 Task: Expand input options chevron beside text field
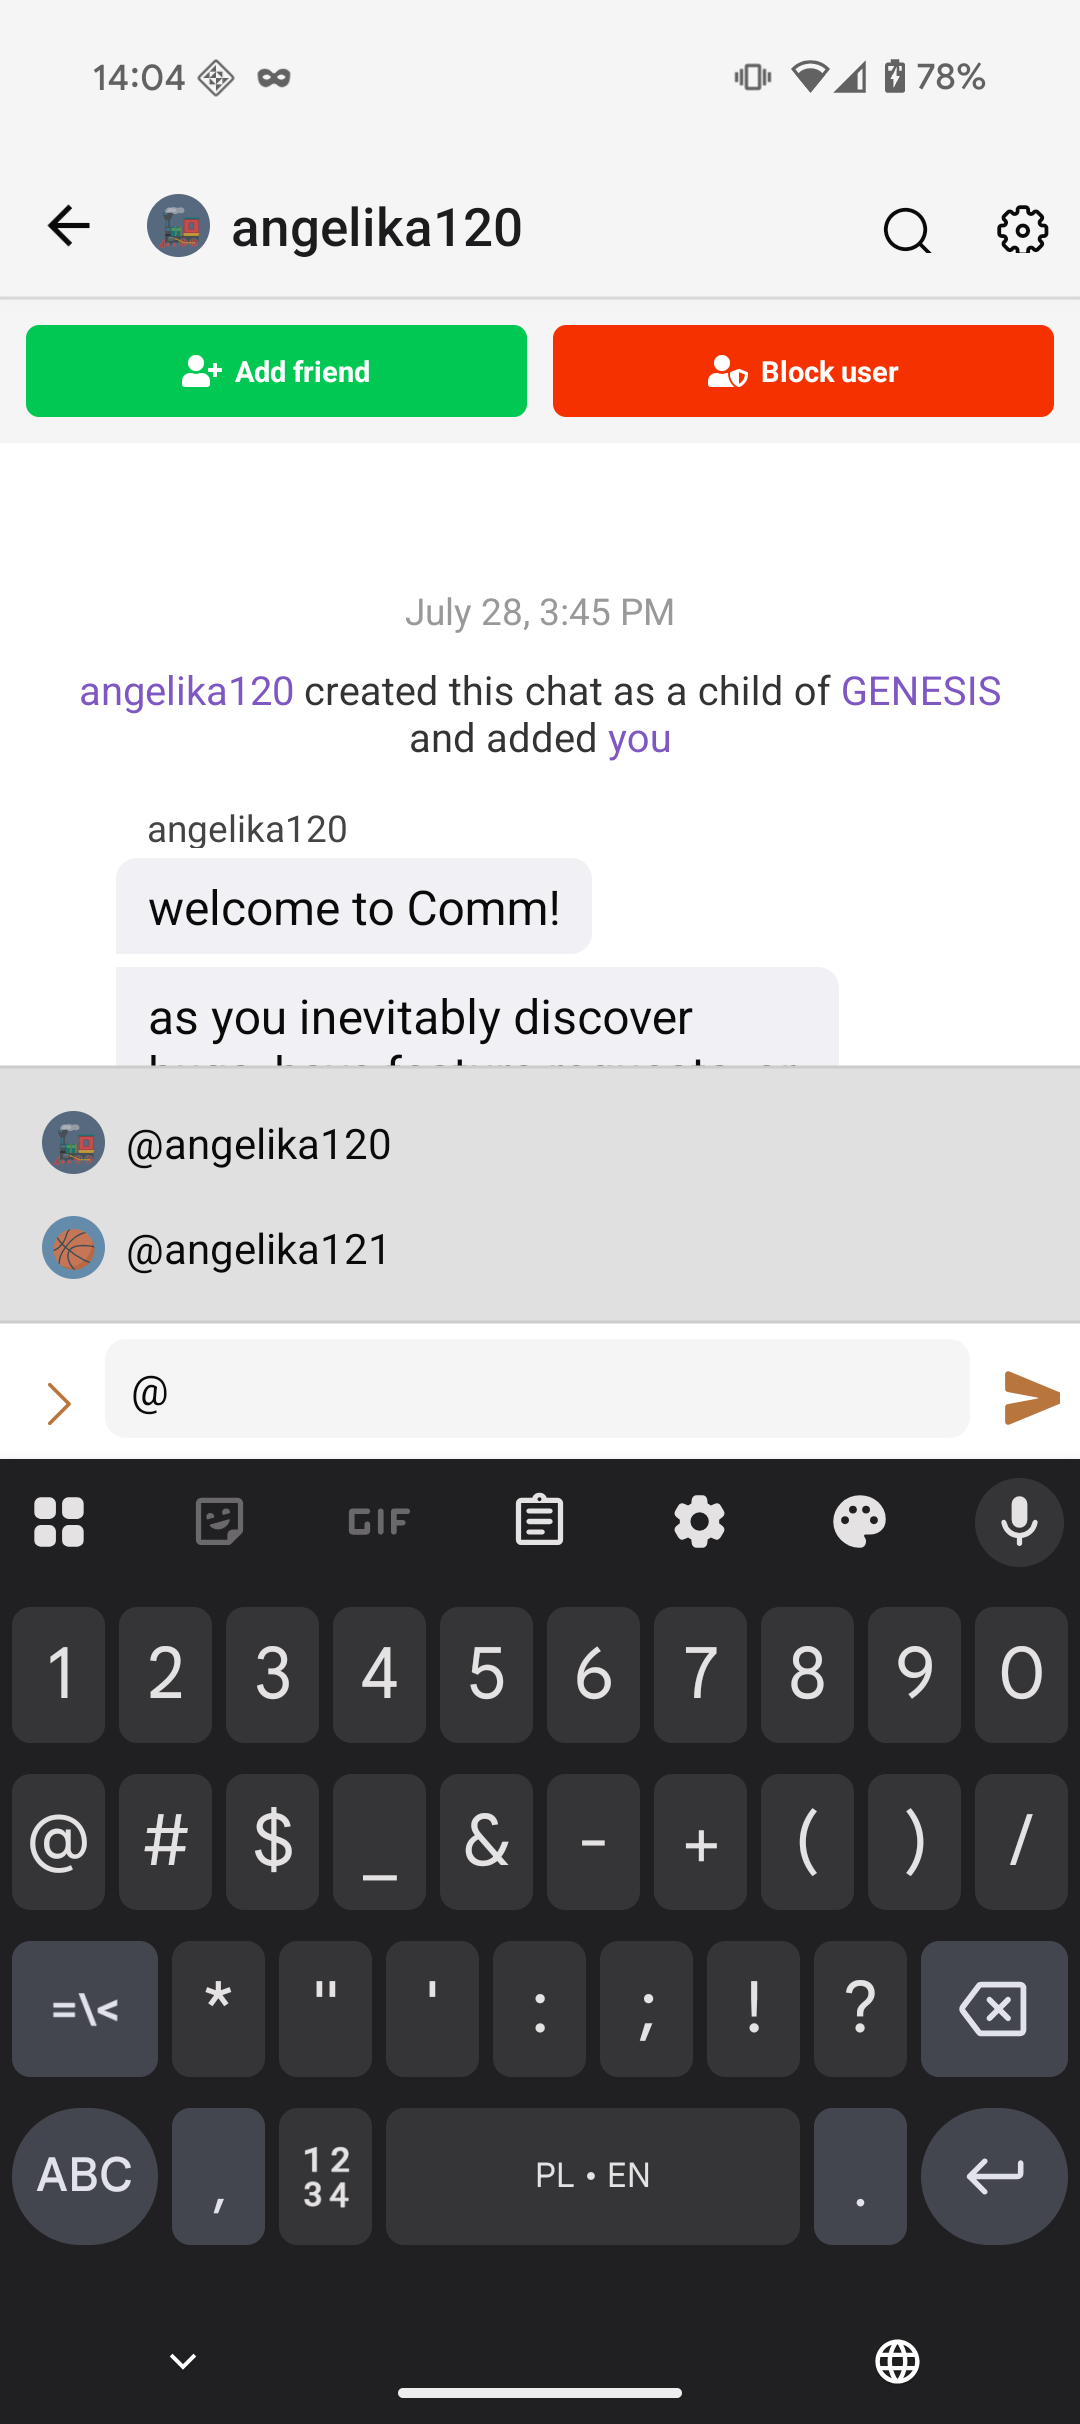pyautogui.click(x=59, y=1403)
